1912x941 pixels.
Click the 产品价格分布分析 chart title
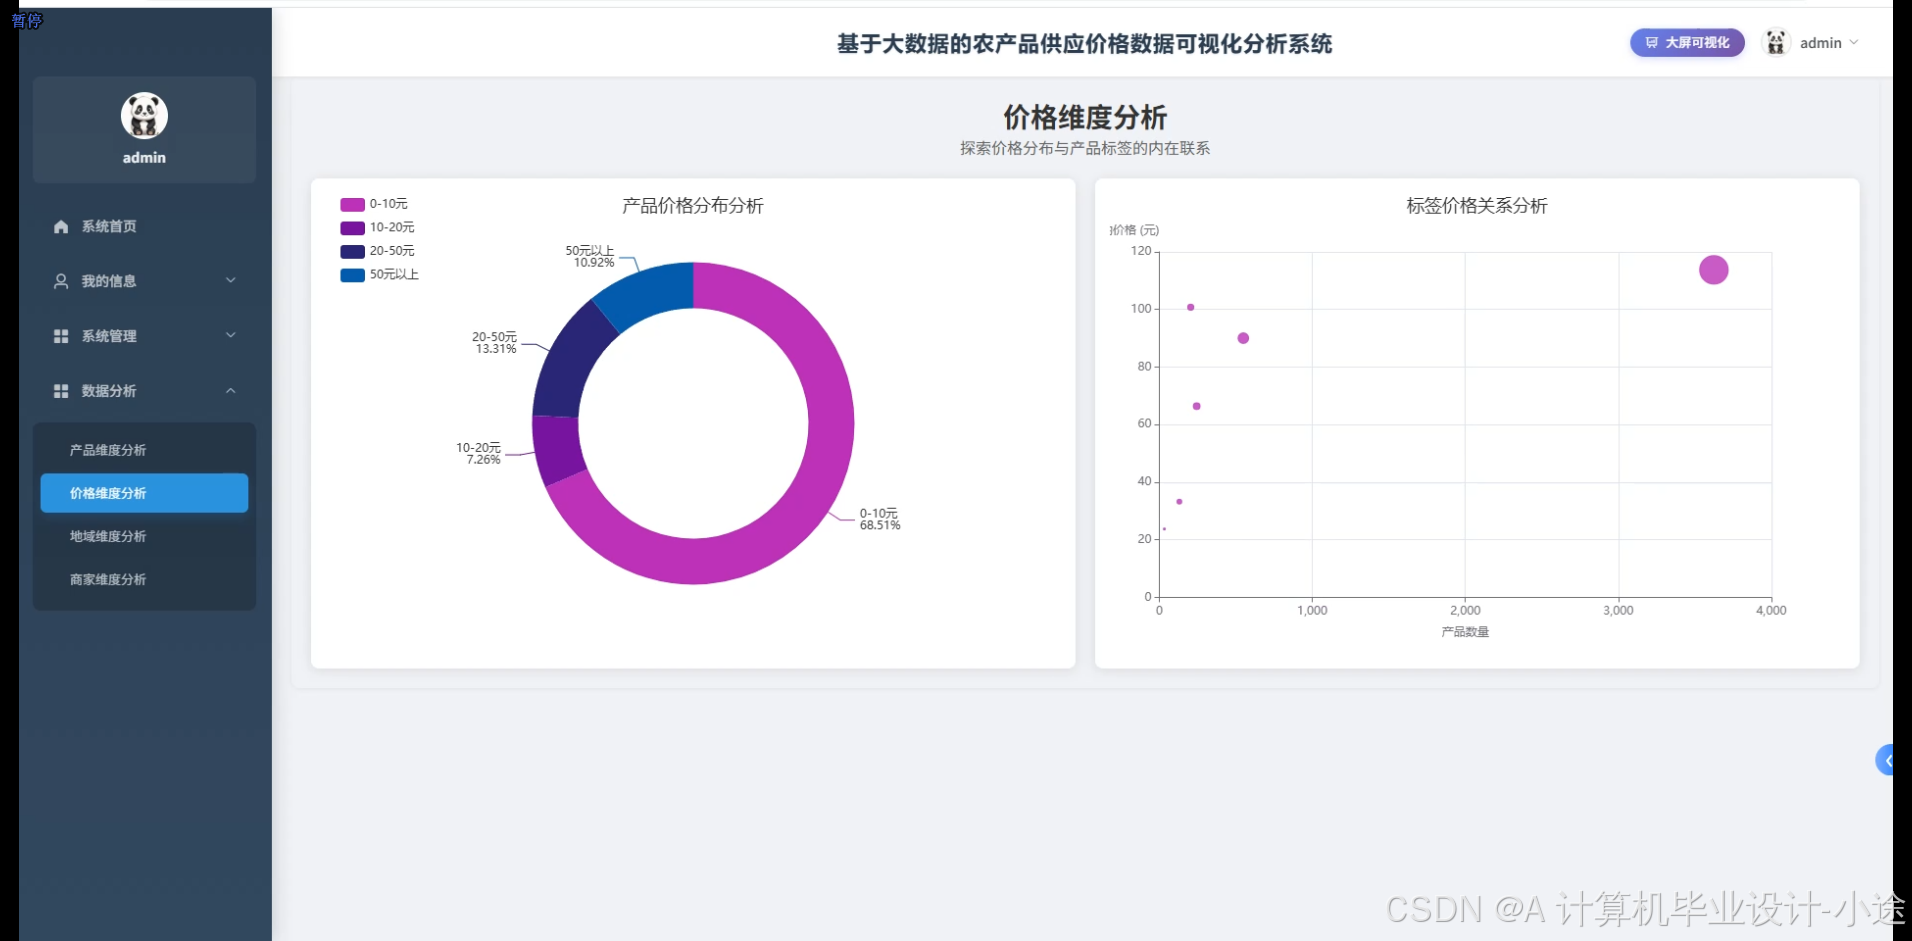[693, 206]
